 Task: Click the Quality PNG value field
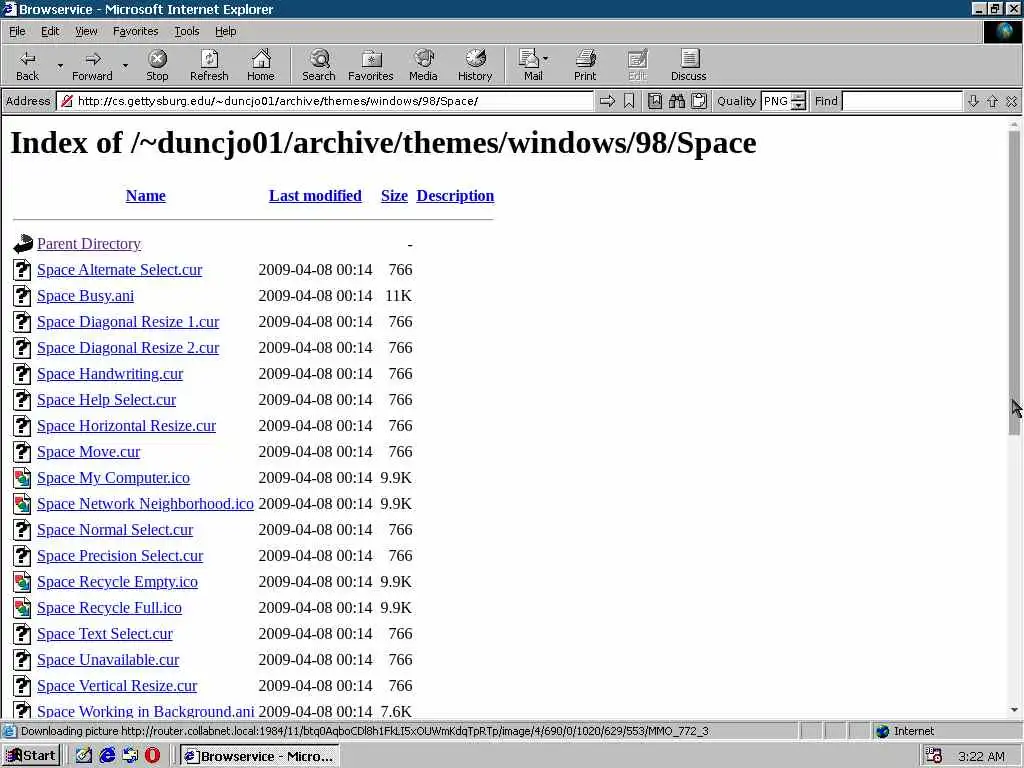(x=776, y=101)
